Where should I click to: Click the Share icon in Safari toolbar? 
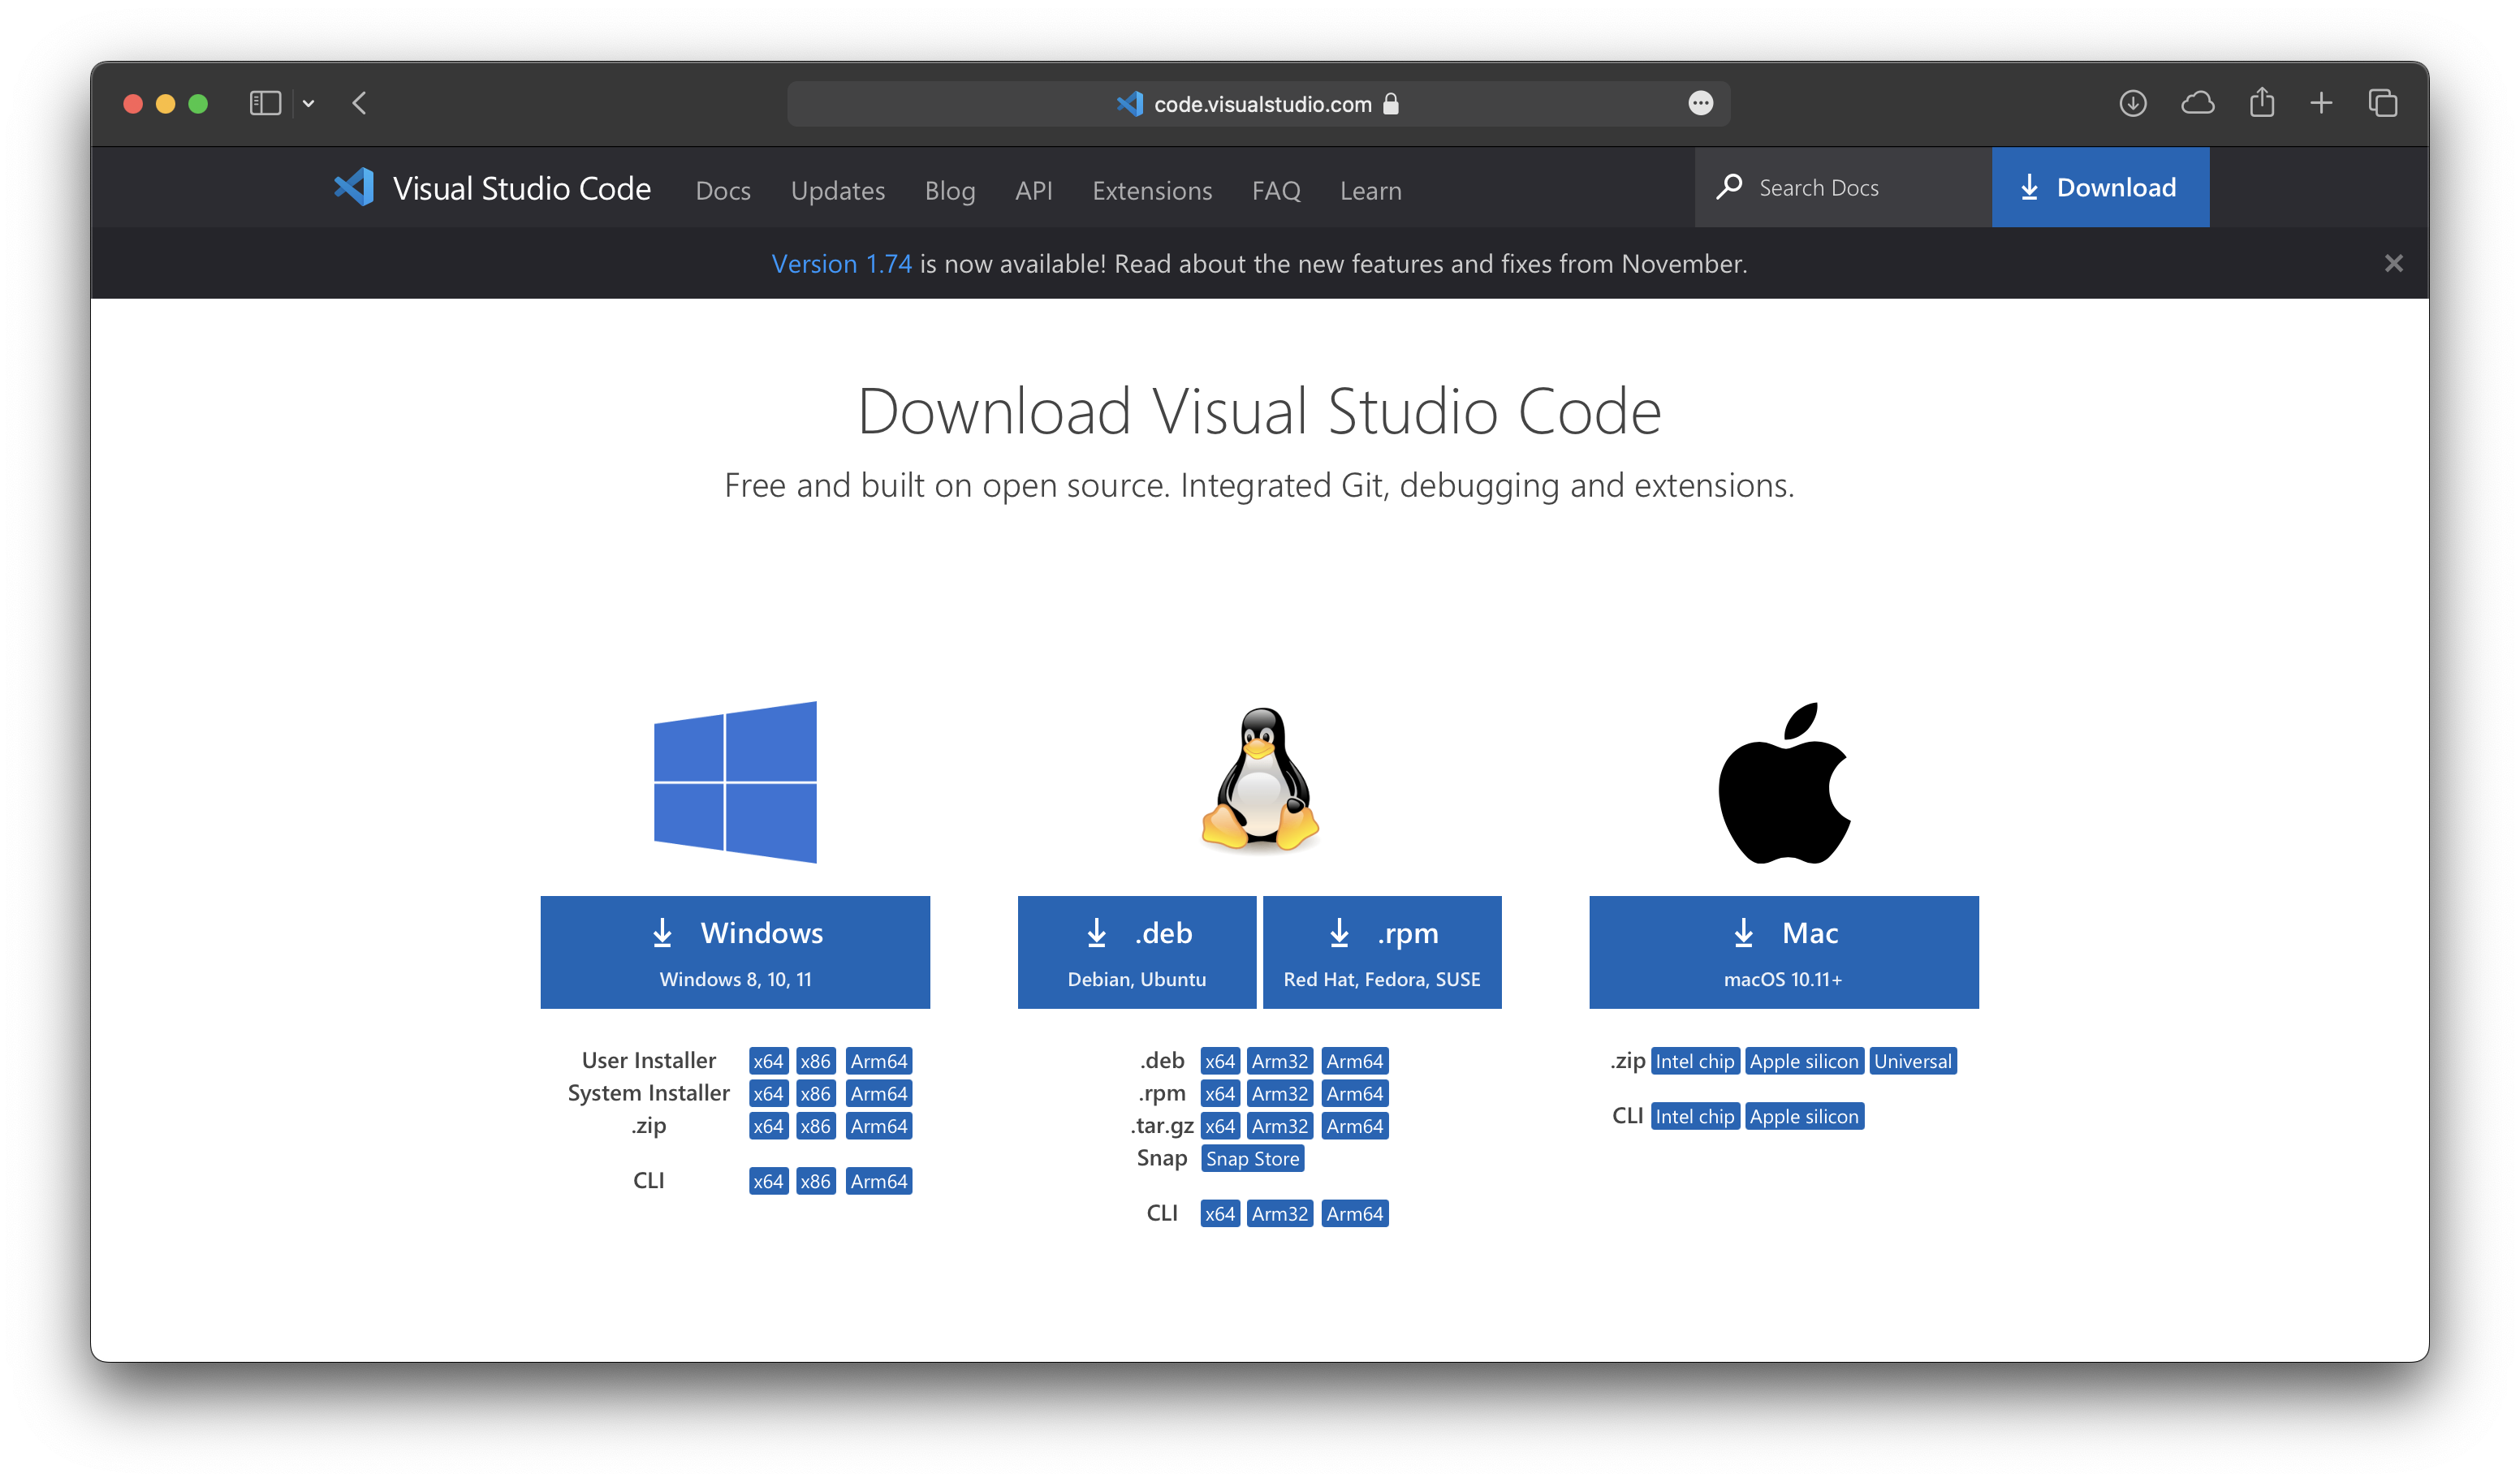coord(2261,103)
